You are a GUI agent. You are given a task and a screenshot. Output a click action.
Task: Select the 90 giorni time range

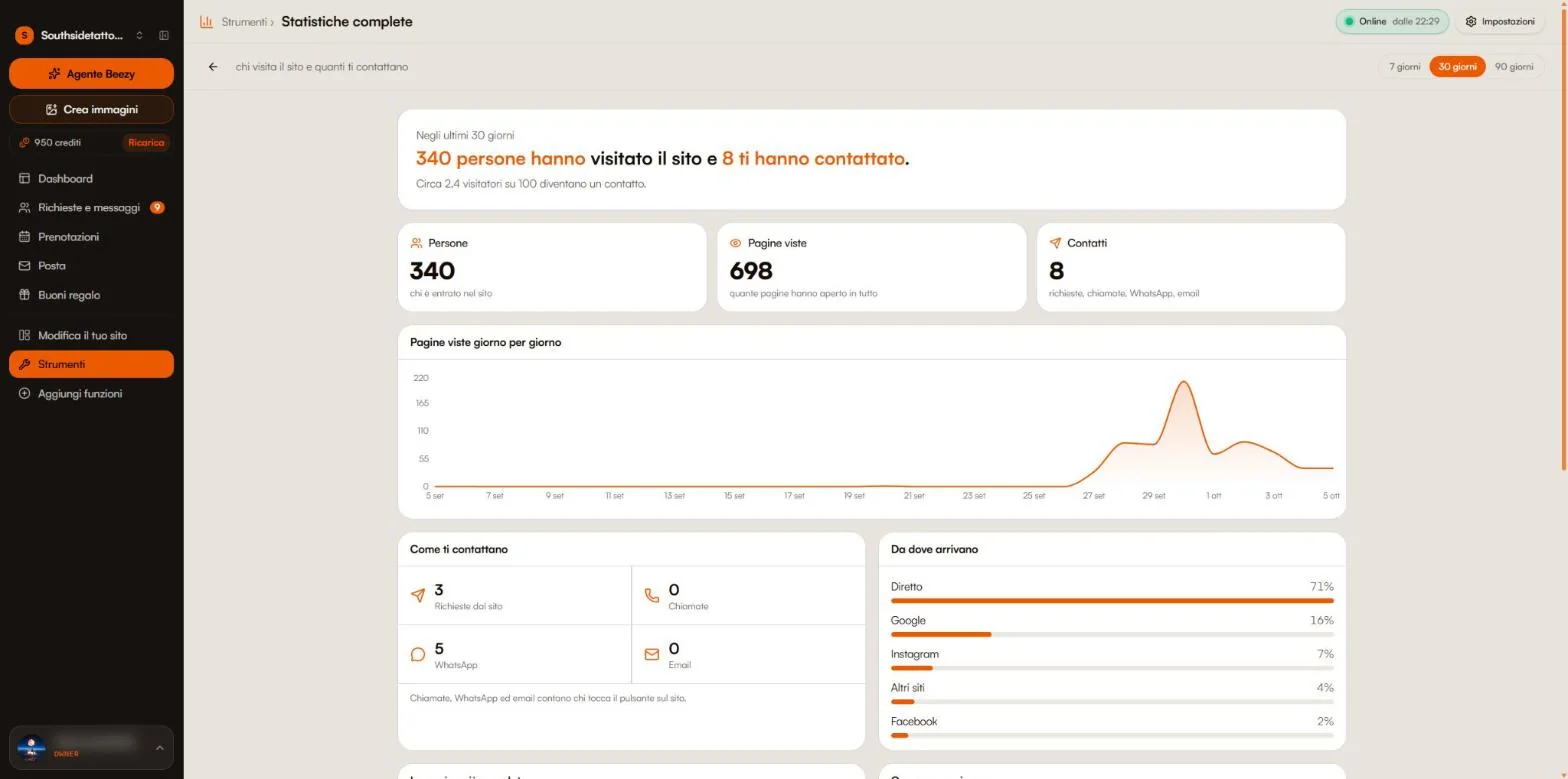1514,67
